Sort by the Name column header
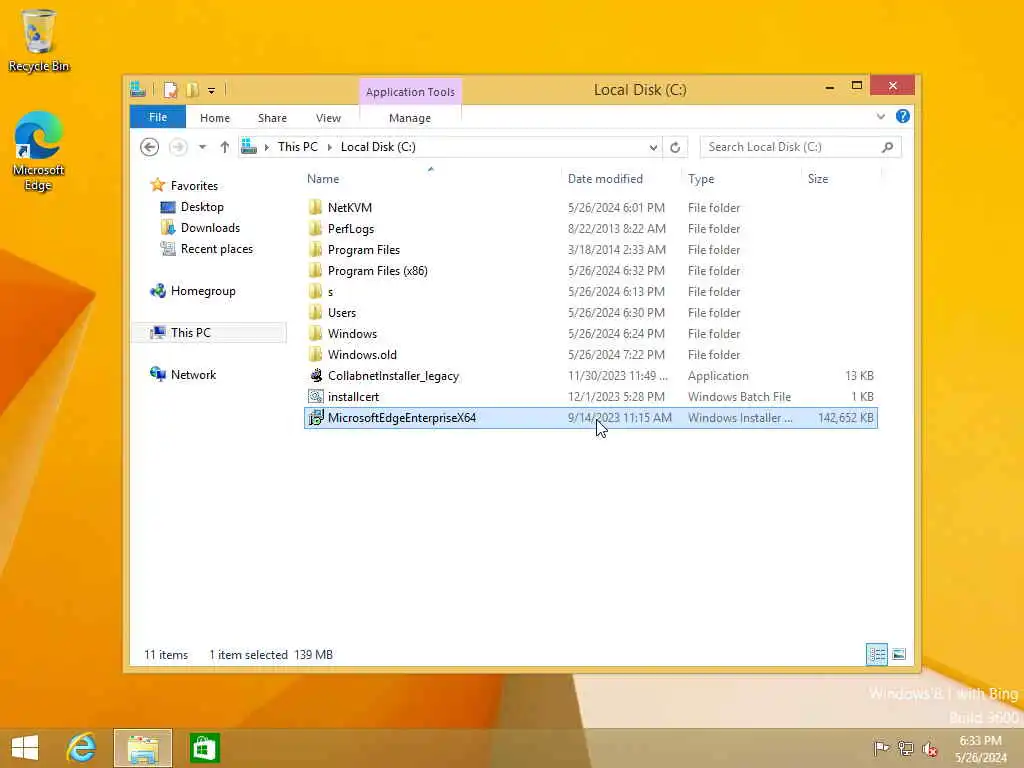 323,179
